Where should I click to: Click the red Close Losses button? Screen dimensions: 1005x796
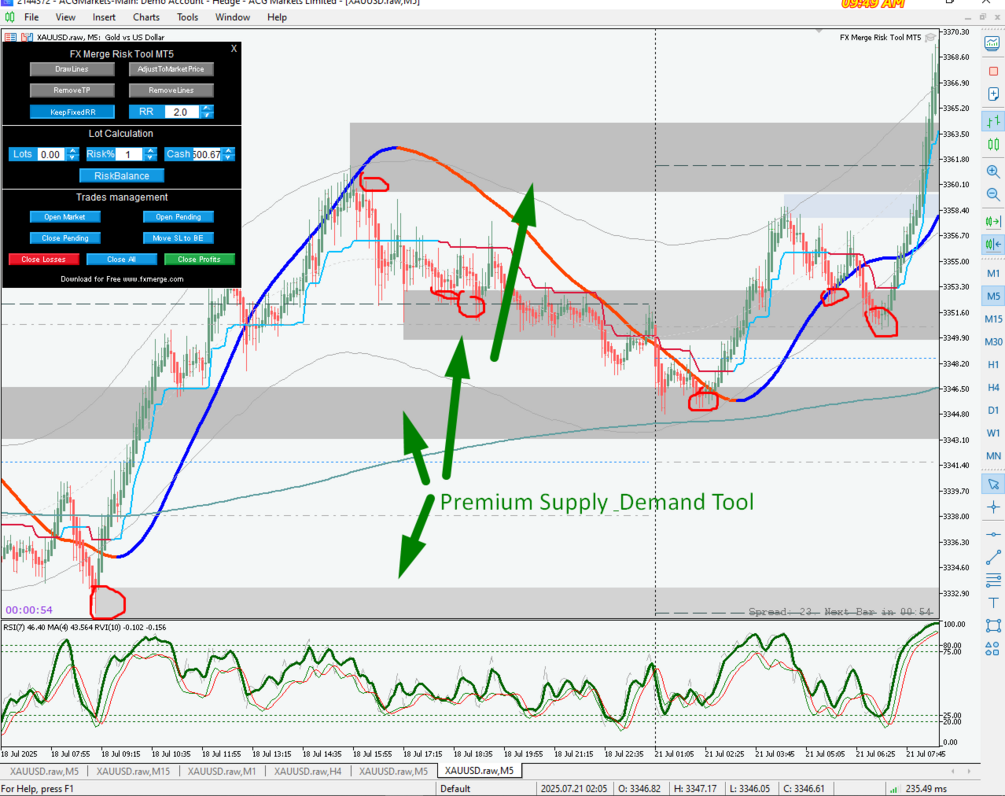pyautogui.click(x=44, y=260)
